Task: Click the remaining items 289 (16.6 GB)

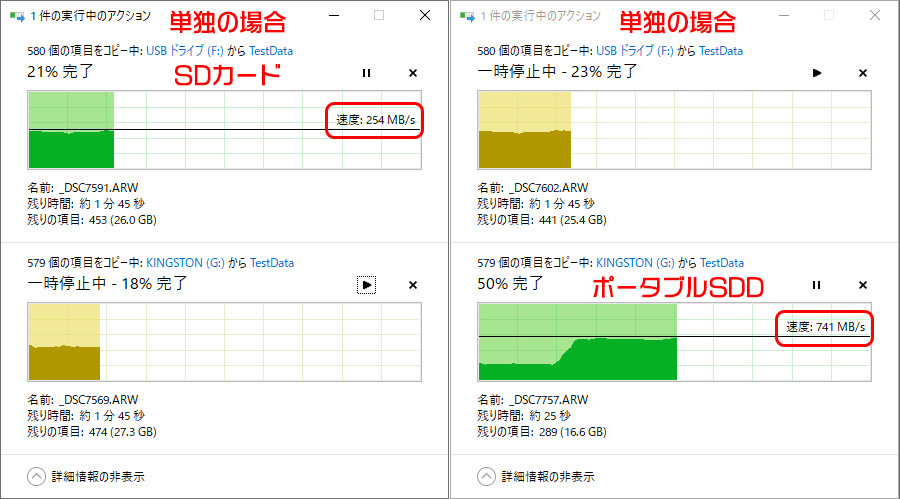Action: coord(573,432)
